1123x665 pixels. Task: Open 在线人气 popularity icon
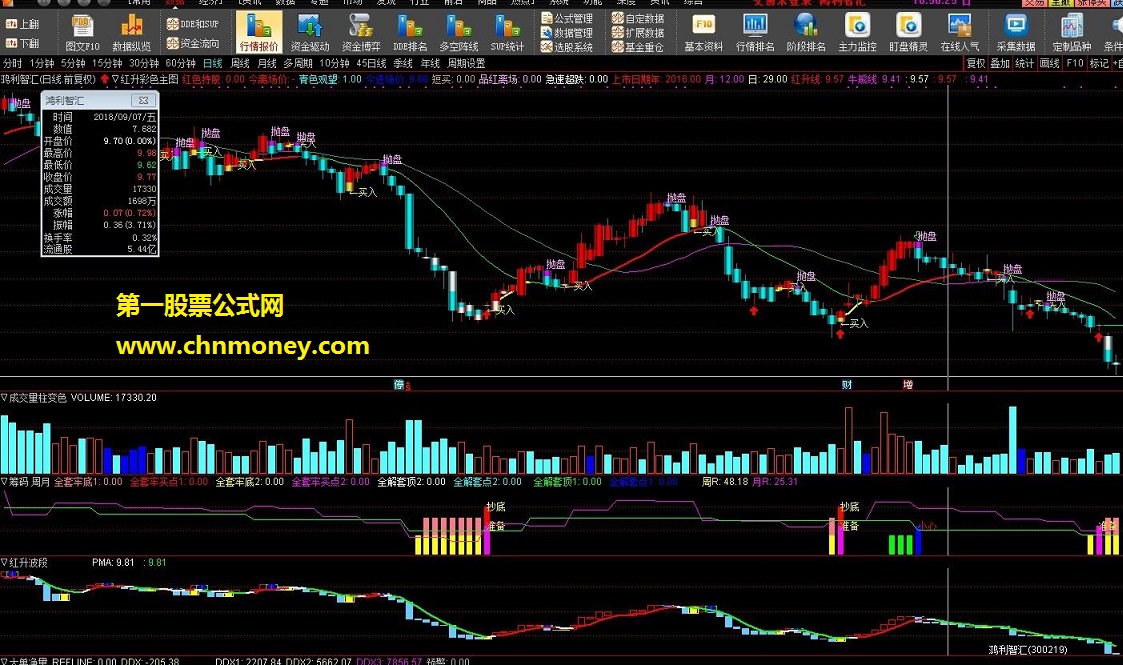click(960, 33)
